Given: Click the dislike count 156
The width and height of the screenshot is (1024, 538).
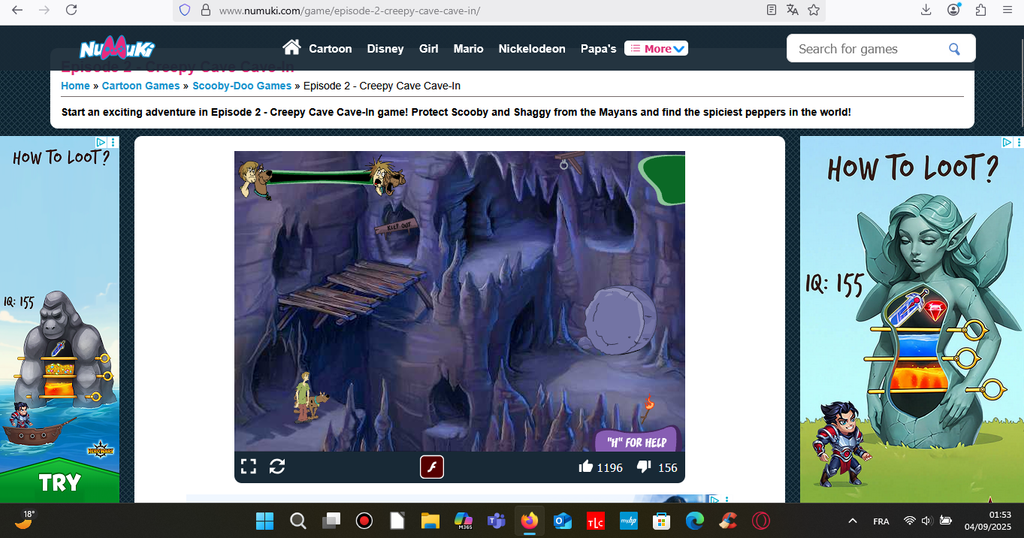Looking at the screenshot, I should coord(667,467).
